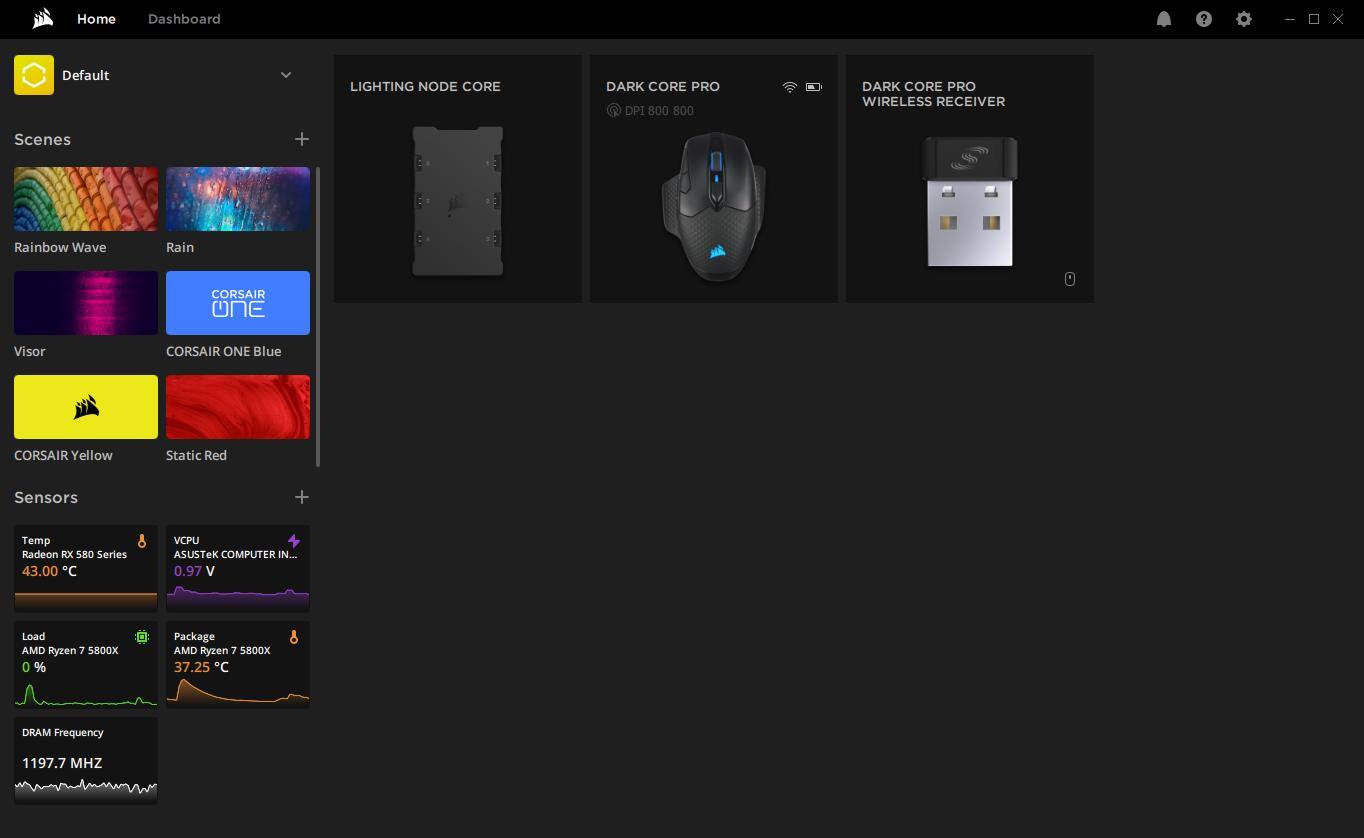Add a new sensor with plus icon
This screenshot has height=838, width=1364.
point(301,497)
